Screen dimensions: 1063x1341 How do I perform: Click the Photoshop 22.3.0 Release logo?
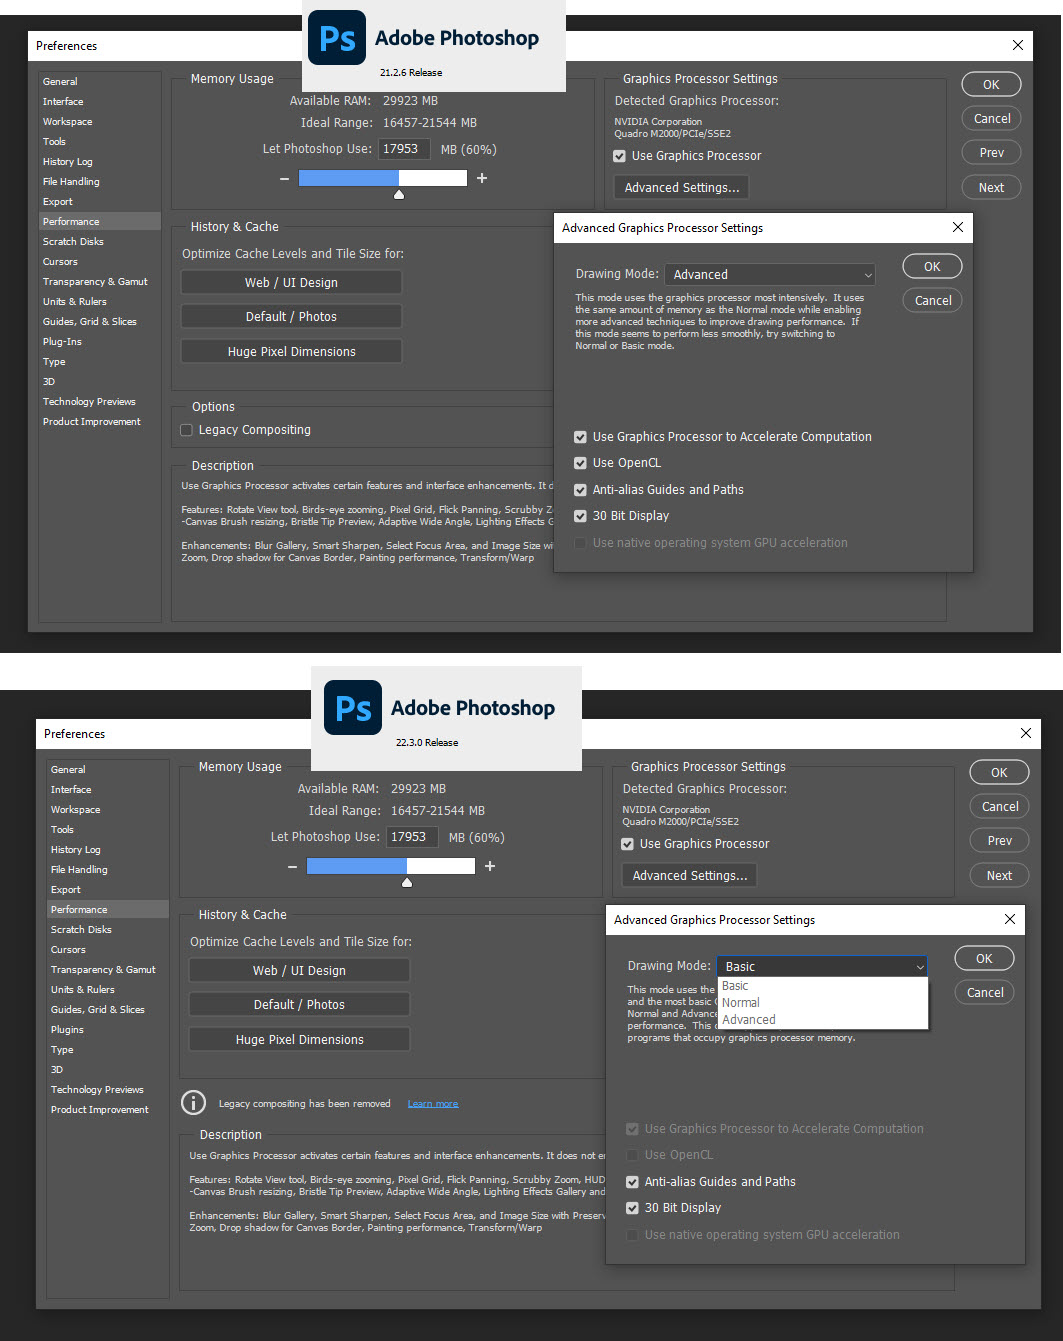(x=353, y=708)
